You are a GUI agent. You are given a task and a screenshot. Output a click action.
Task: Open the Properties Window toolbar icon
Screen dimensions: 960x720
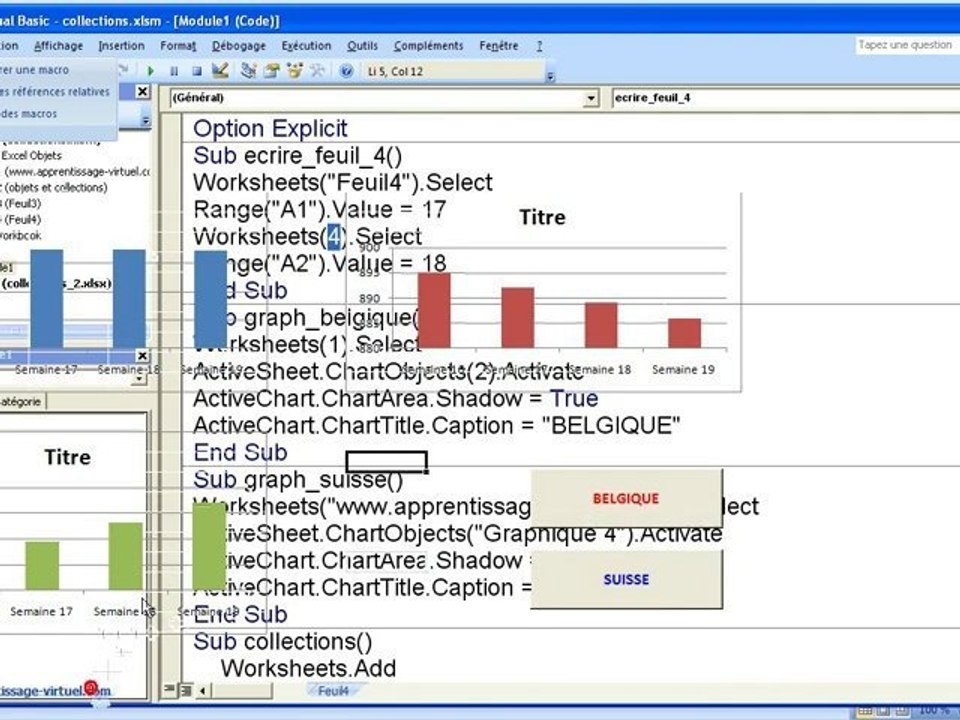[x=271, y=70]
